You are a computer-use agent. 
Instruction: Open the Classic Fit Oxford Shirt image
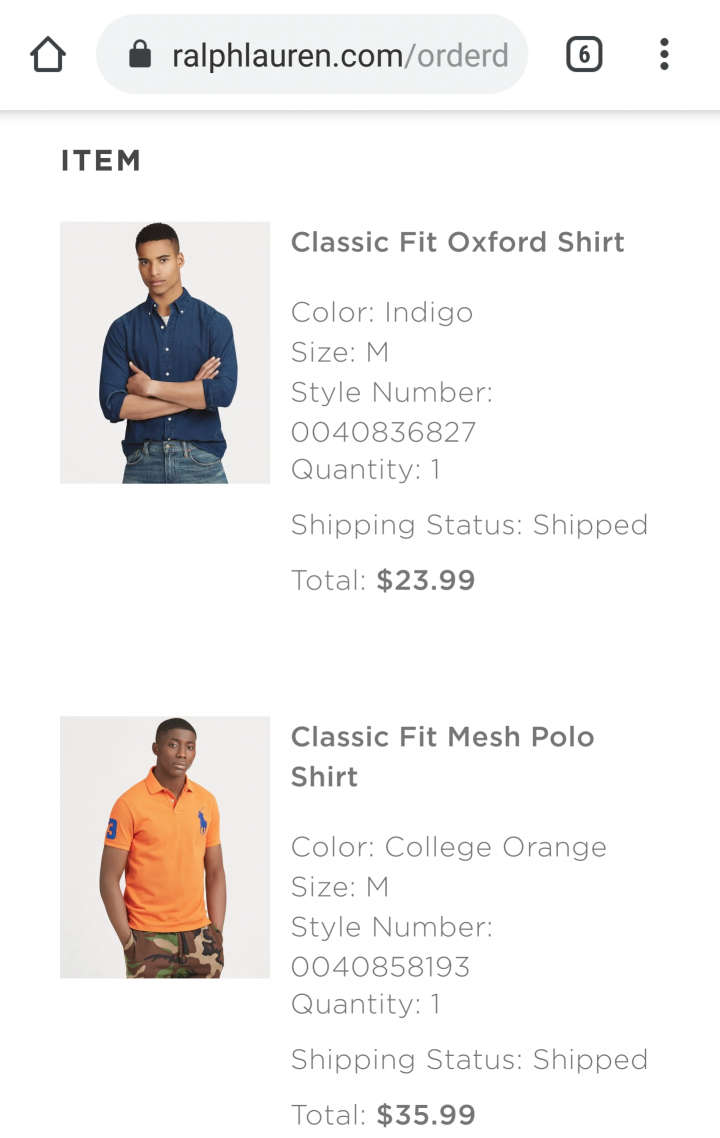pos(165,353)
